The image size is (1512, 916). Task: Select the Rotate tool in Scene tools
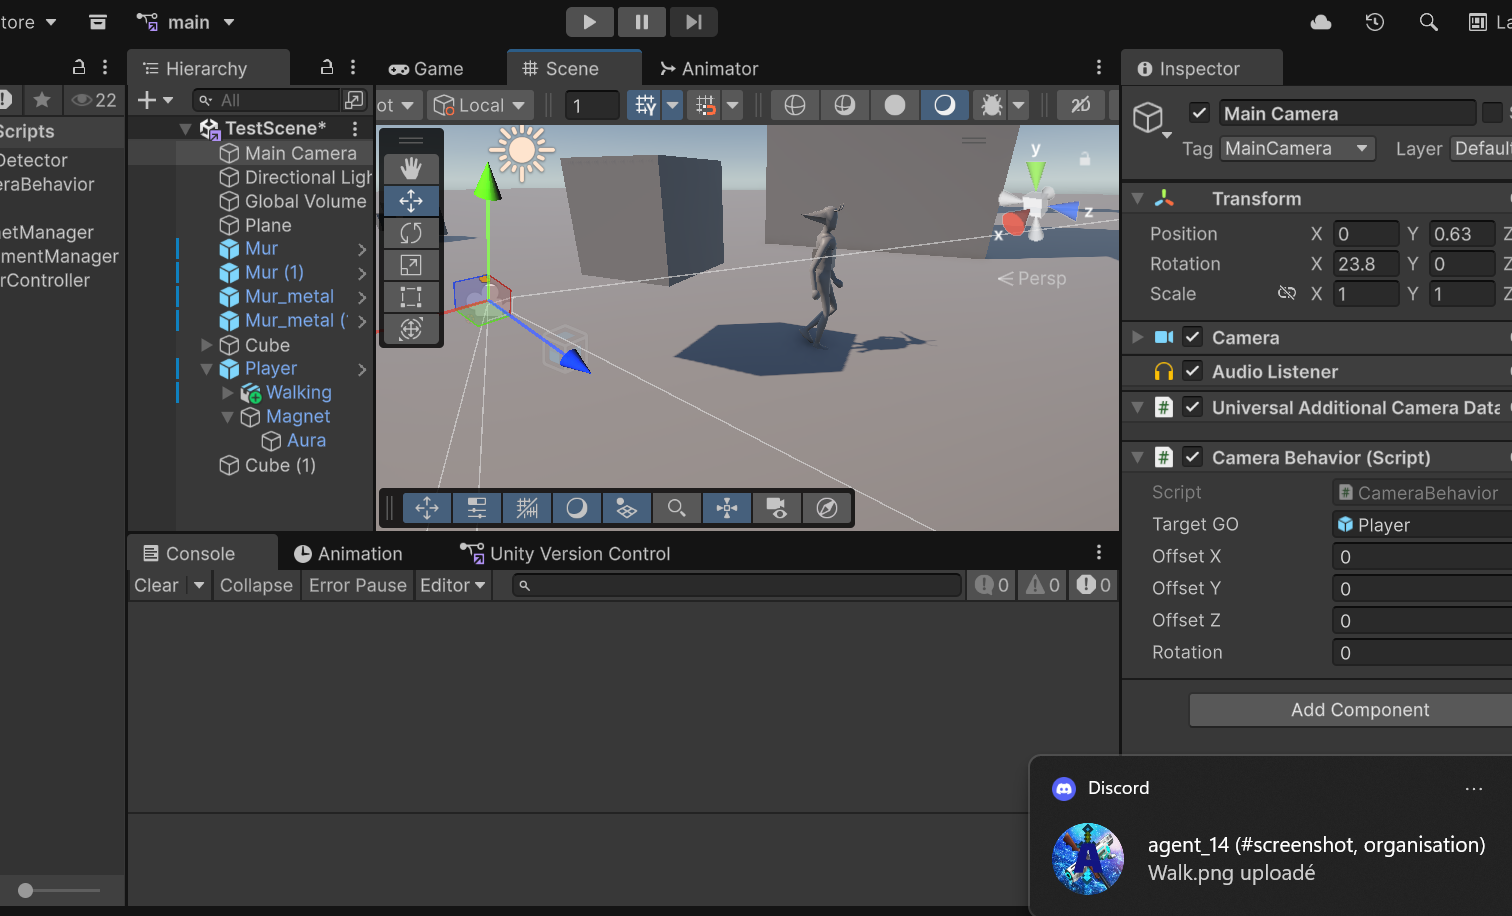click(411, 233)
